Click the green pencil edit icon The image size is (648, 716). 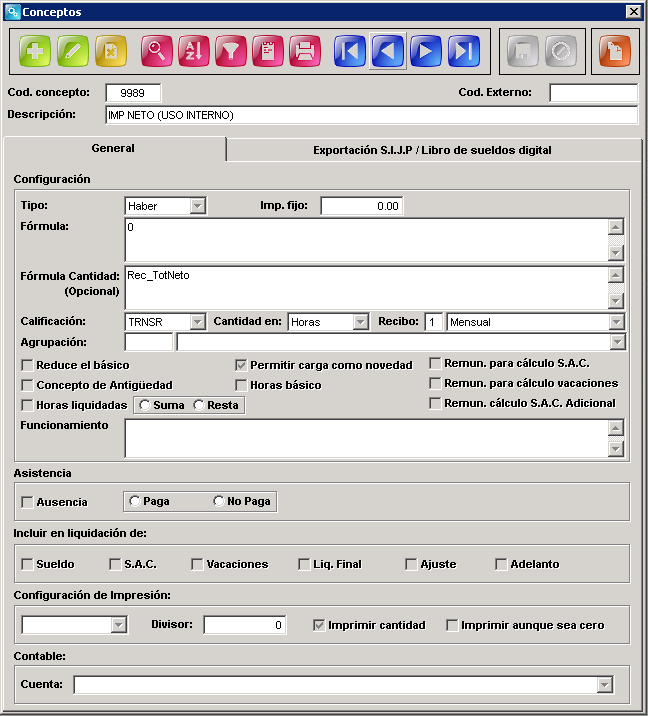(x=73, y=51)
